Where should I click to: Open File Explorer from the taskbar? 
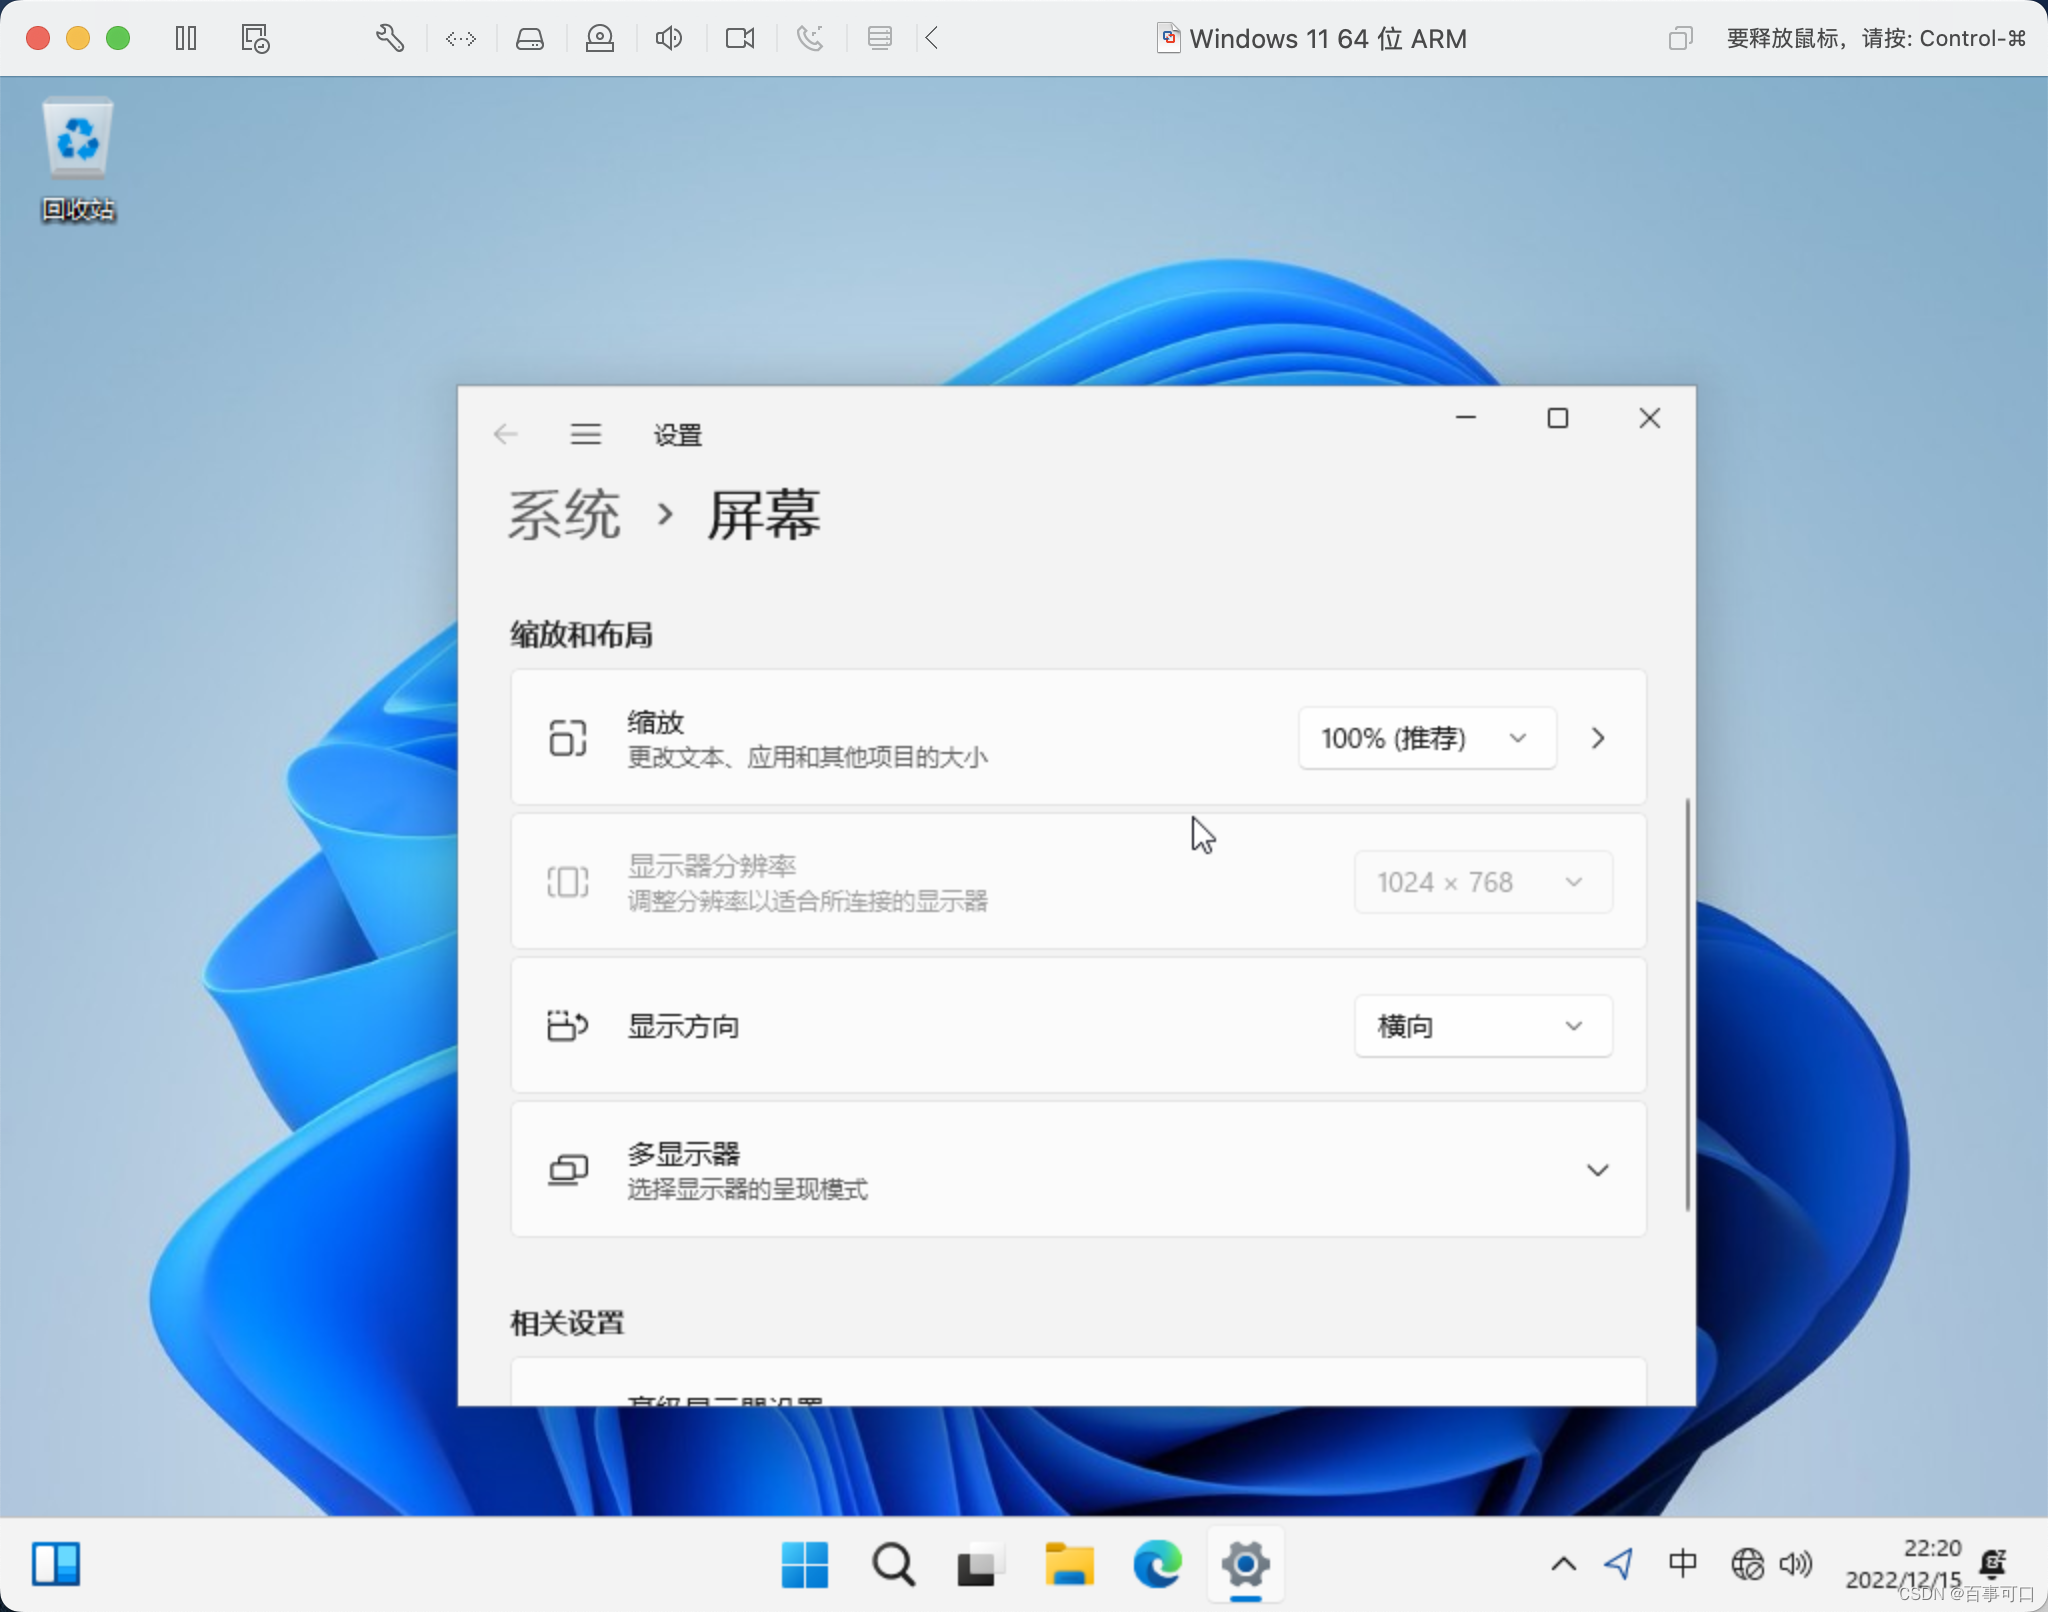(1069, 1564)
